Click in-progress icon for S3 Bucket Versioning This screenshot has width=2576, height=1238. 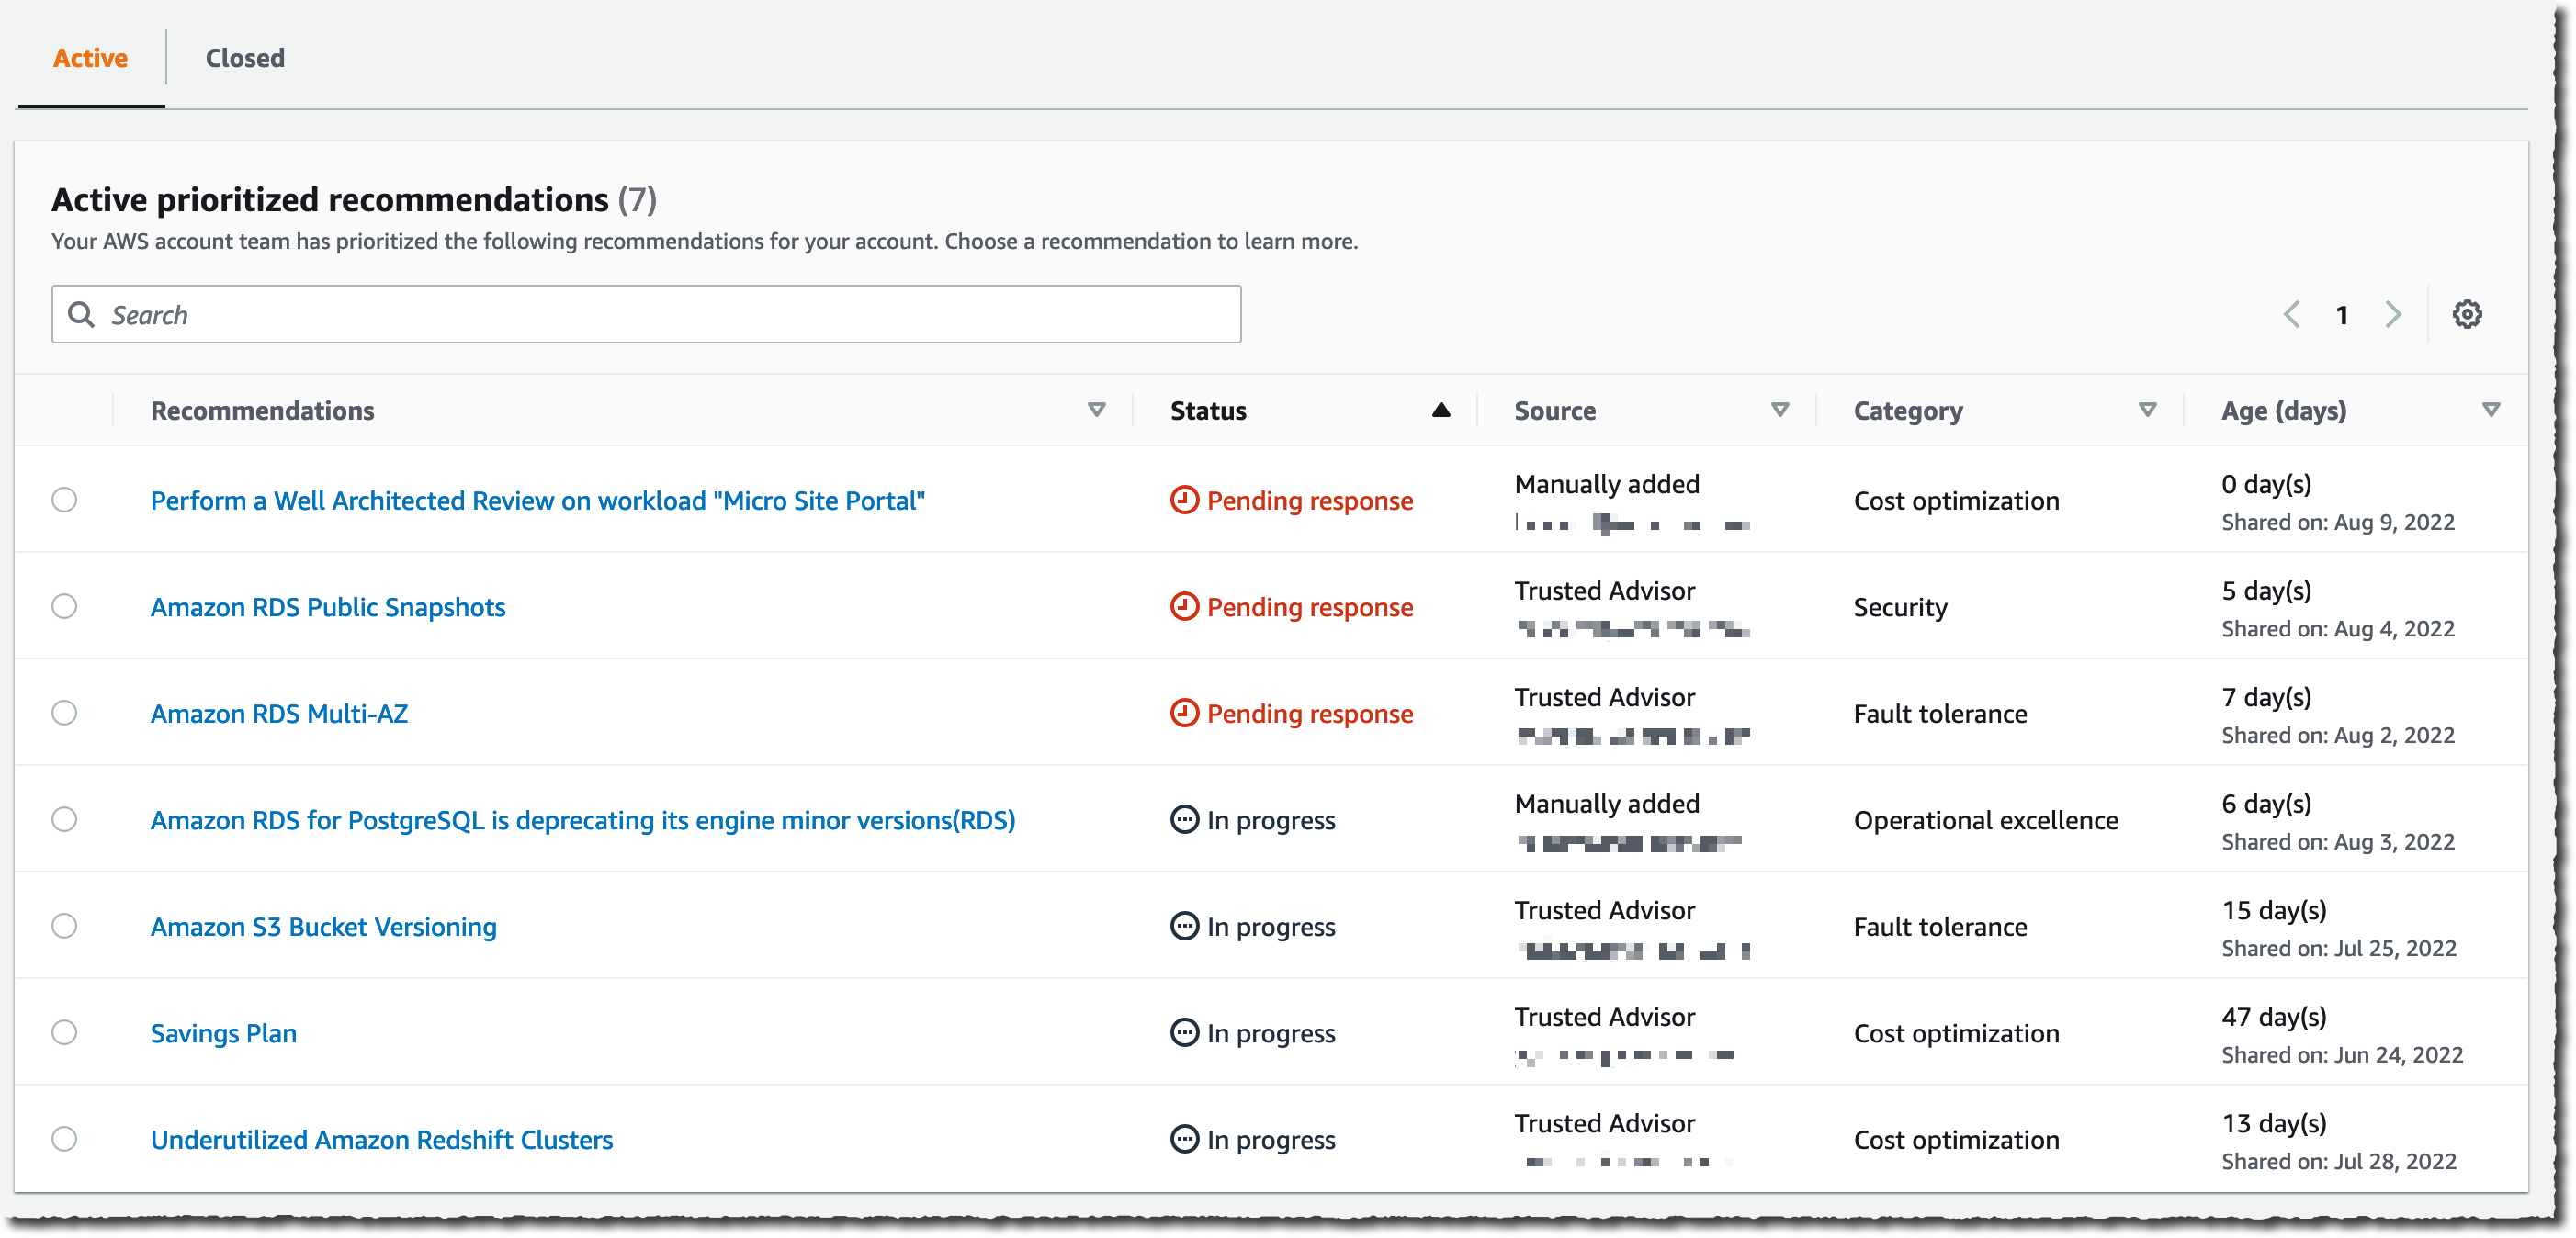1184,926
